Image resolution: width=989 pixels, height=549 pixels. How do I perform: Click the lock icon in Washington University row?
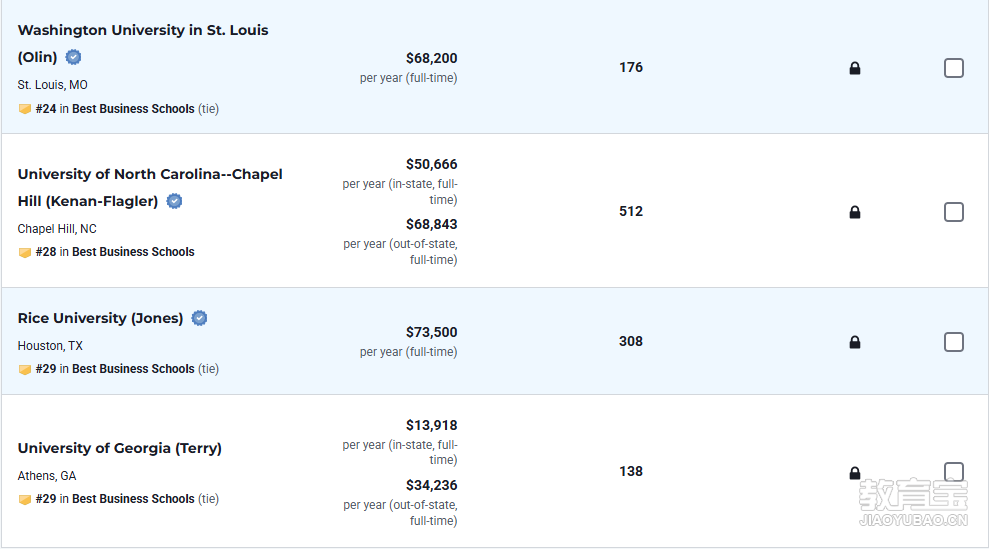pyautogui.click(x=855, y=68)
